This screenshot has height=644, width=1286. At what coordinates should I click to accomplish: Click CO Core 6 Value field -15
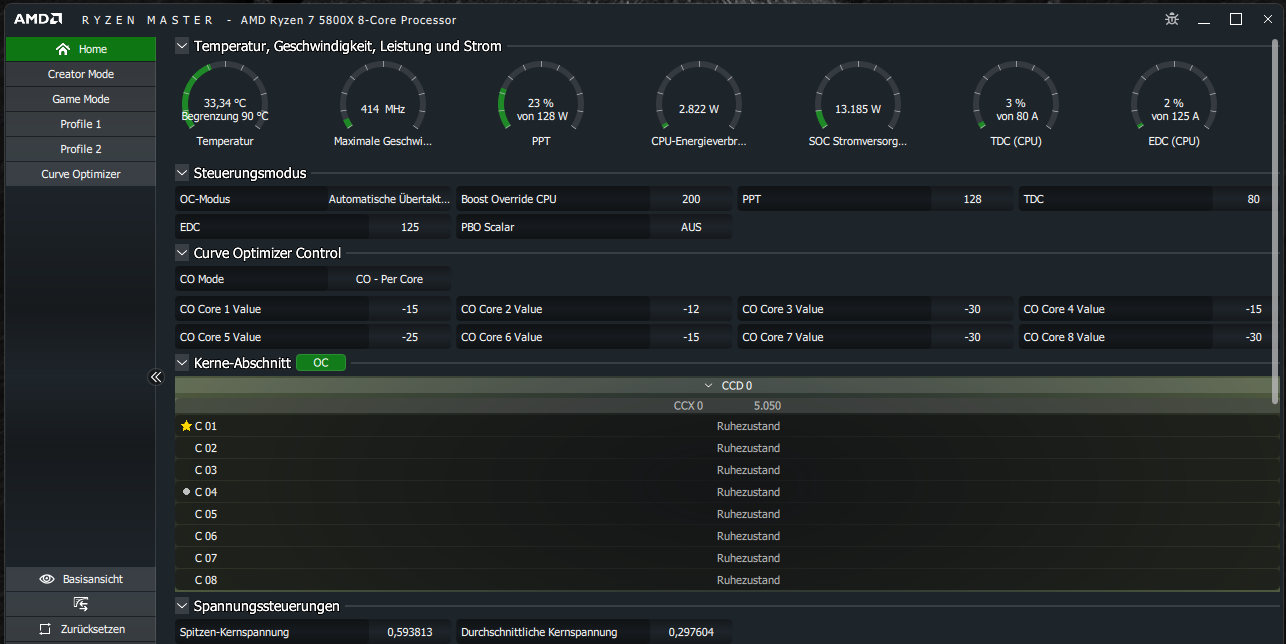point(691,337)
